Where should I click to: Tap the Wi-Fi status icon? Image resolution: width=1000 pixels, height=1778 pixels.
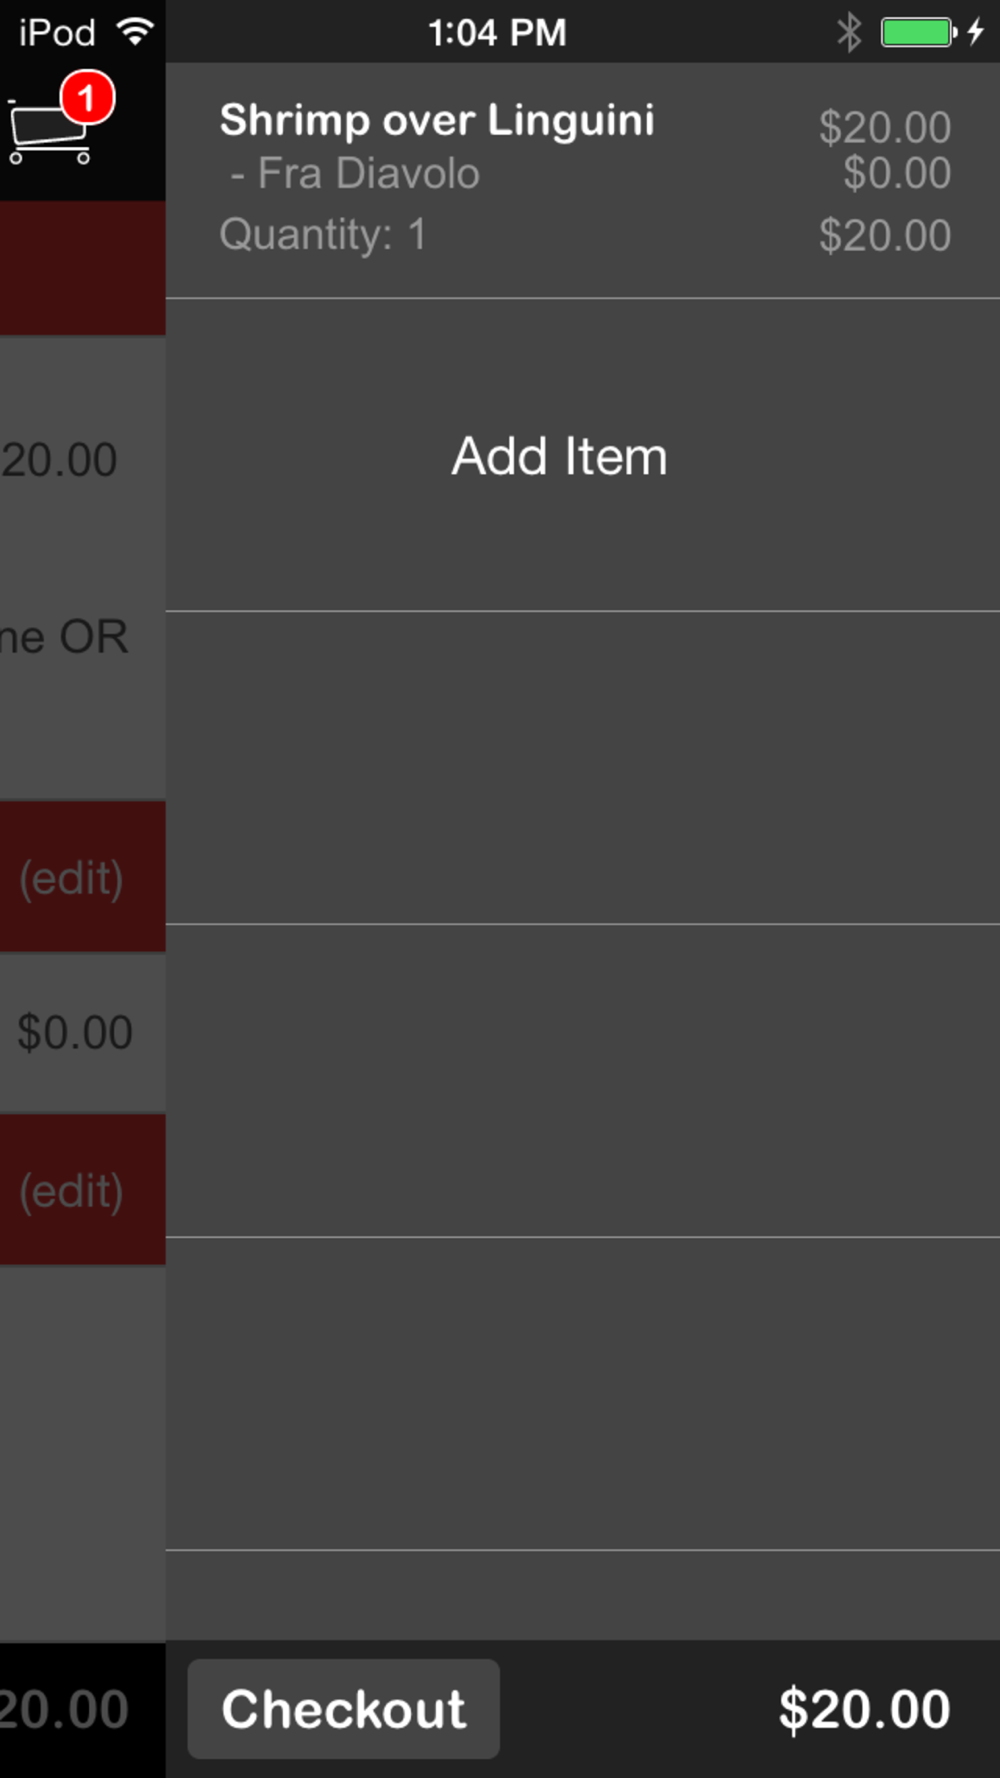pos(134,32)
